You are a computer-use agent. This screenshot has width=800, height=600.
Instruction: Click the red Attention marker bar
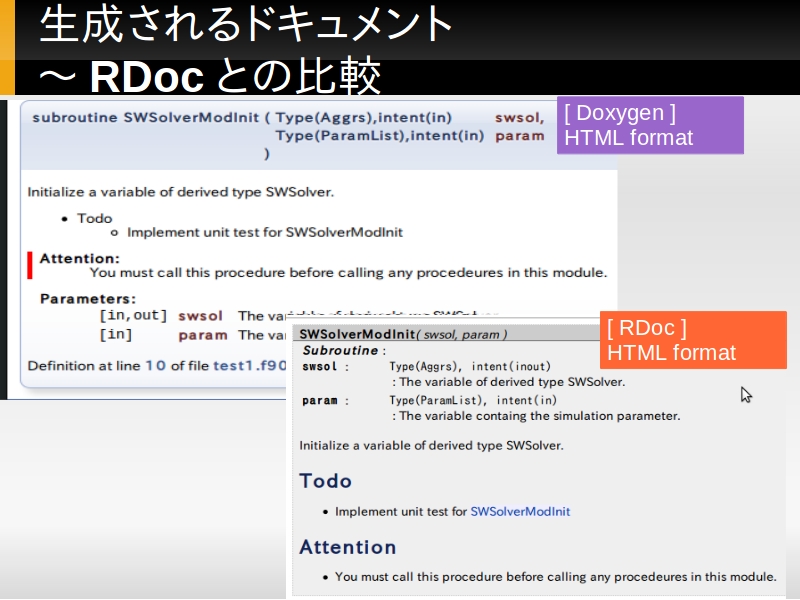tap(30, 265)
